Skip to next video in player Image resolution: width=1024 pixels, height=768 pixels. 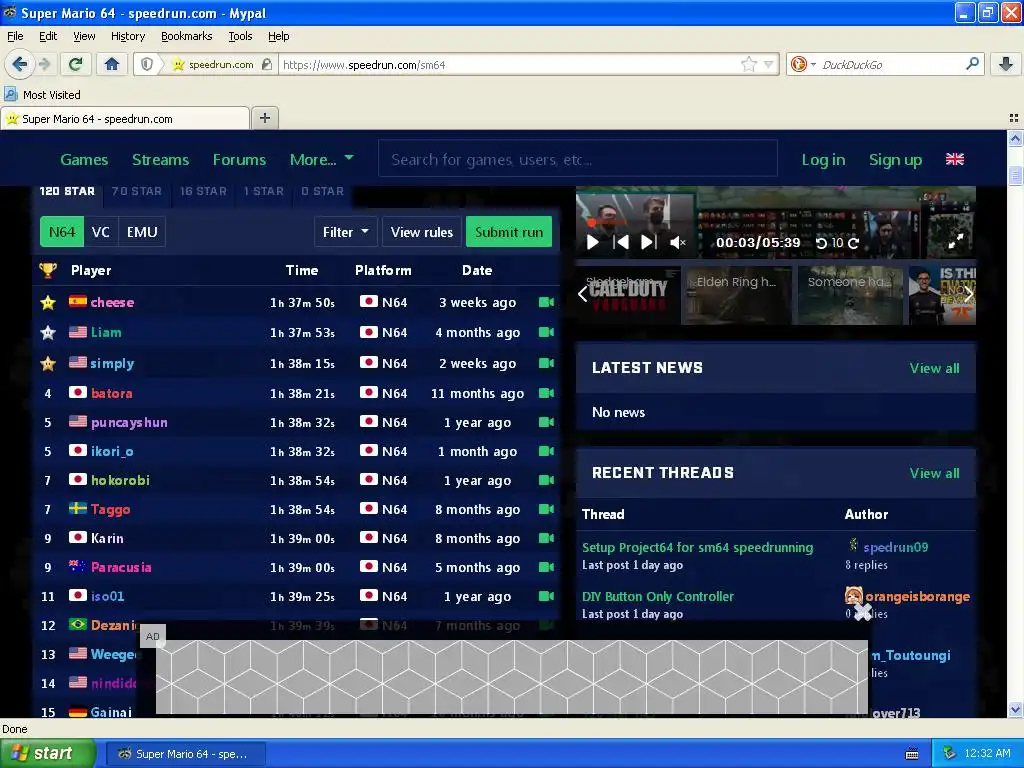click(x=648, y=242)
